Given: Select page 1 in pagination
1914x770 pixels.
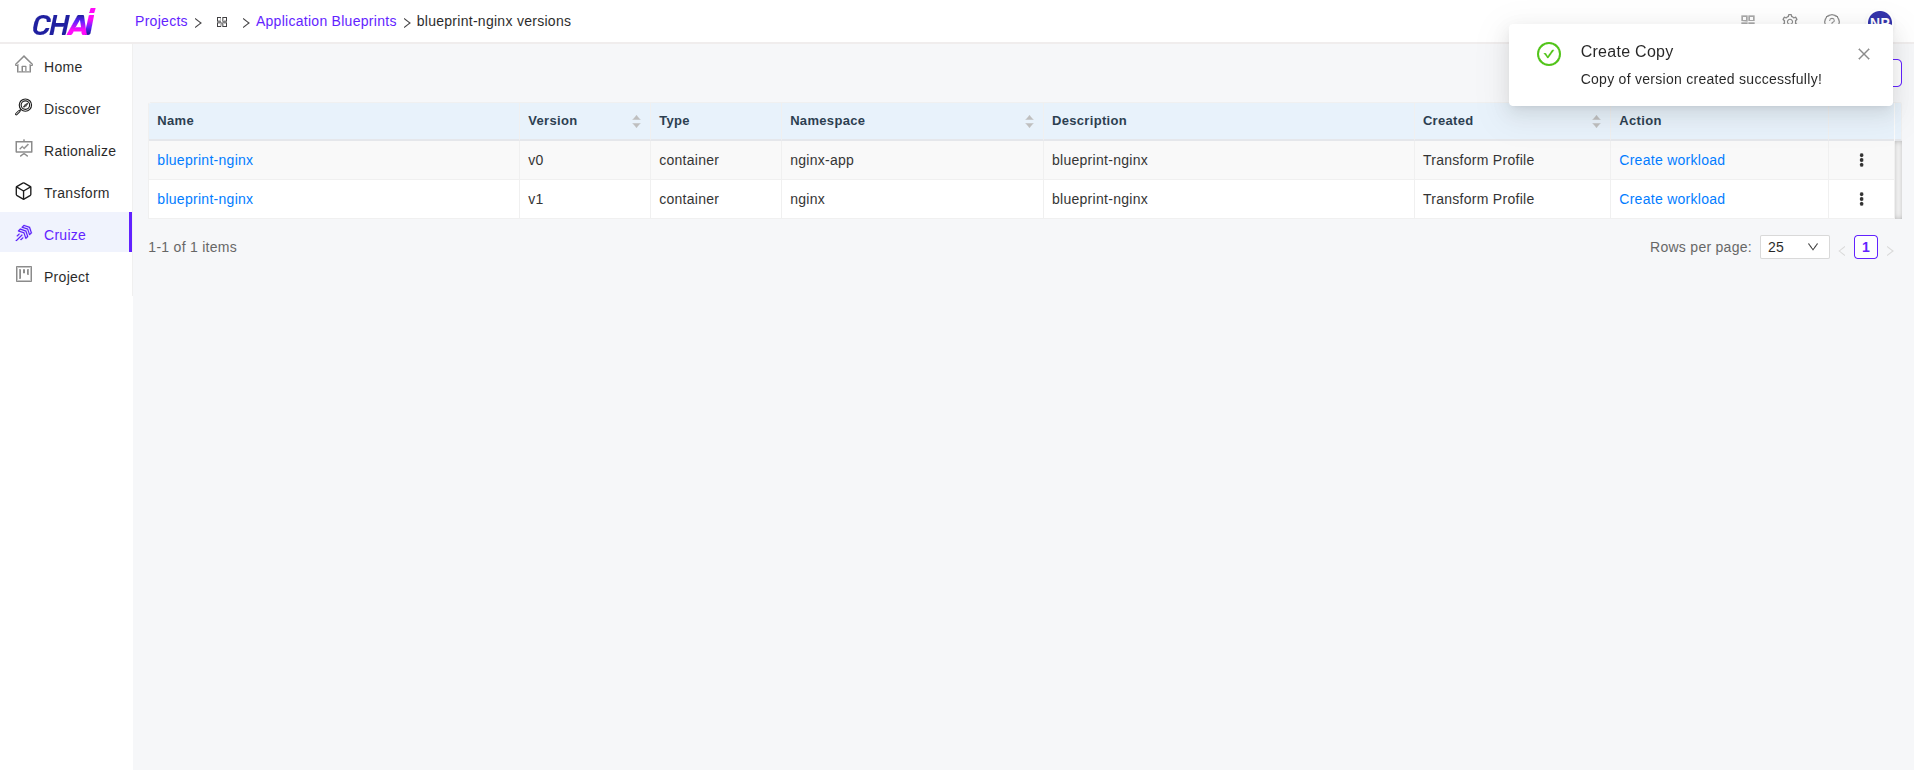Looking at the screenshot, I should tap(1865, 247).
